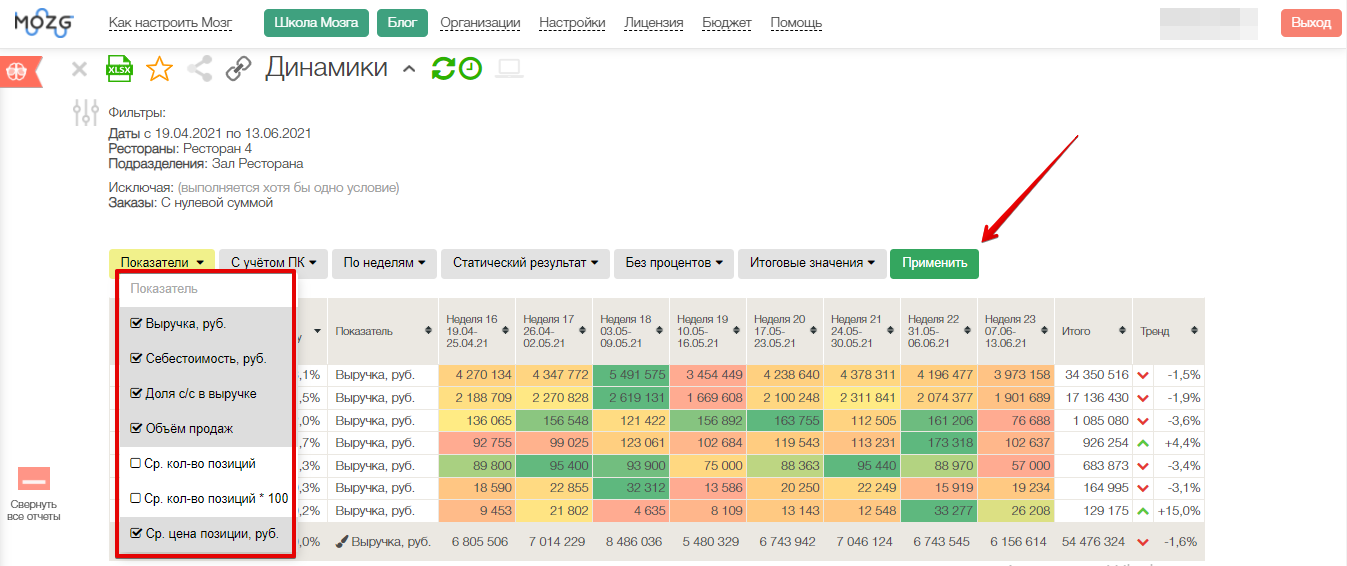The width and height of the screenshot is (1347, 566).
Task: Refresh the report with green arrows icon
Action: click(442, 69)
